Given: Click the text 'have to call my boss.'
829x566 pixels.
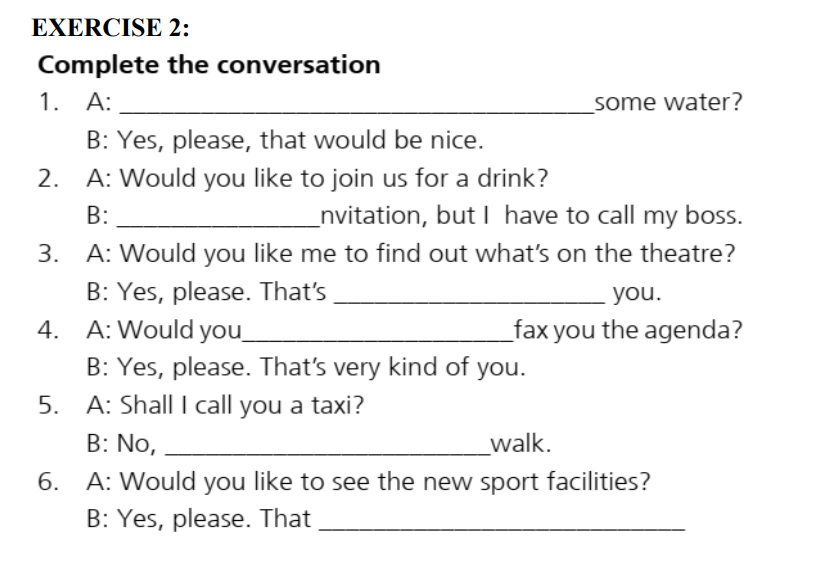Looking at the screenshot, I should pos(623,215).
